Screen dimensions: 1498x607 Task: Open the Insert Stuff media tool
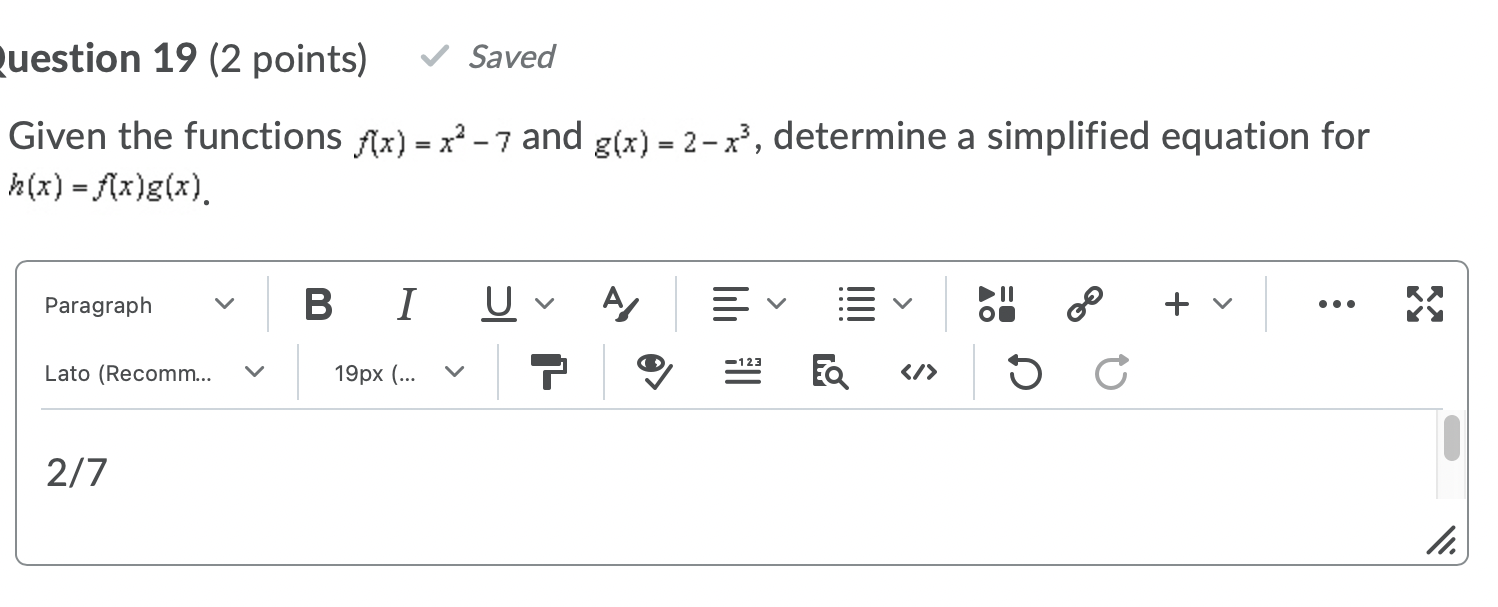click(997, 304)
